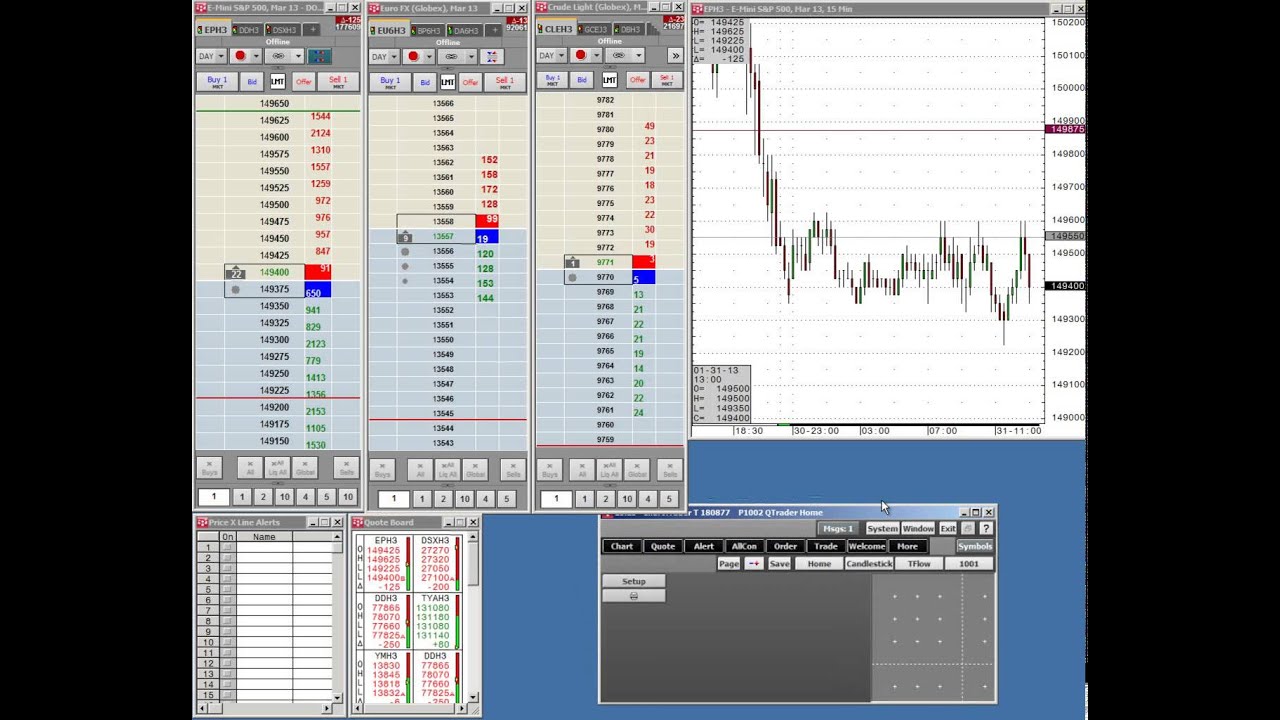Expand hidden toolbar items with double chevron
Image resolution: width=1280 pixels, height=720 pixels.
(675, 56)
